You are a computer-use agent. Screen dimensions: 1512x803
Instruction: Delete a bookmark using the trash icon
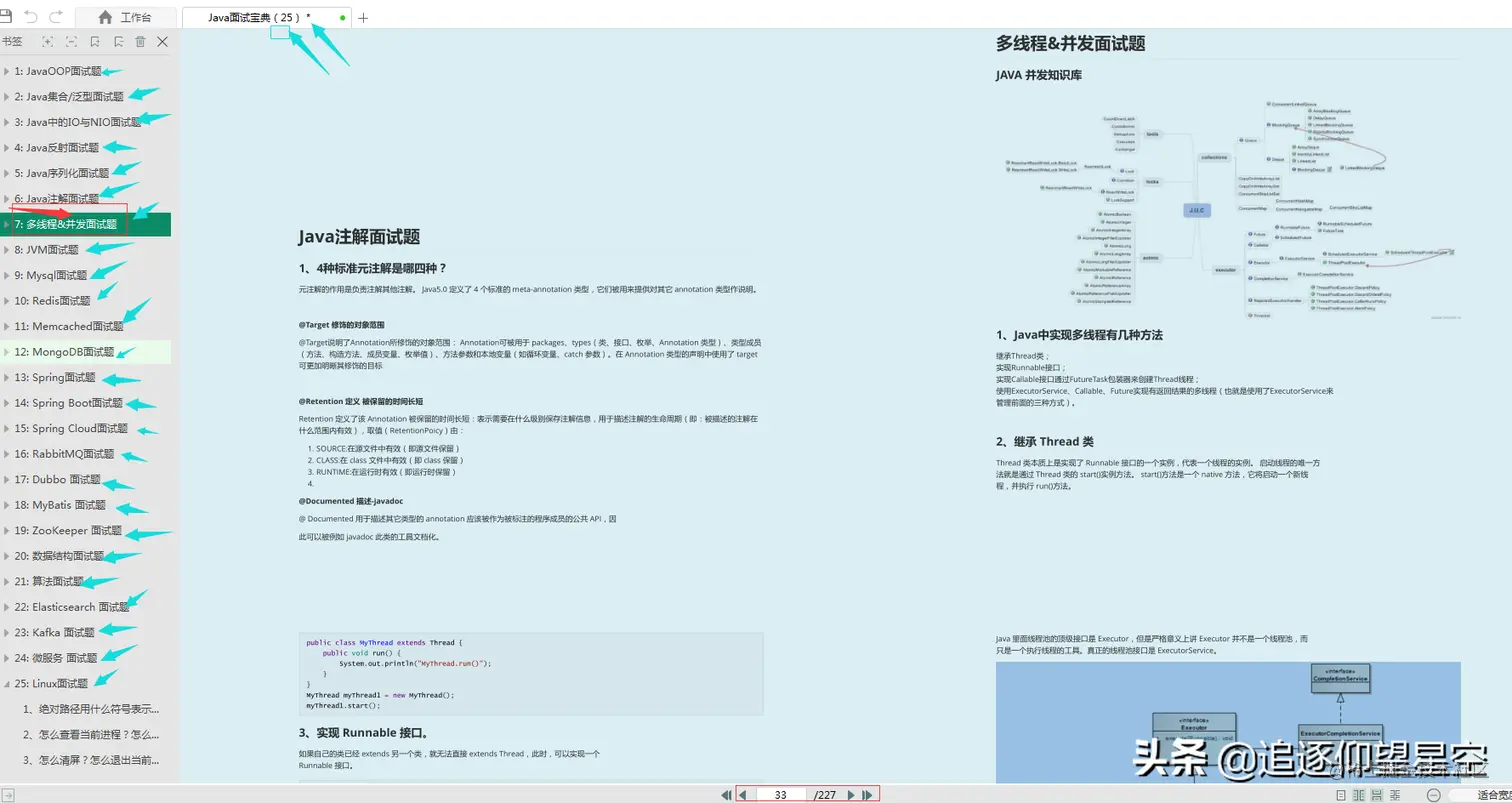coord(141,42)
